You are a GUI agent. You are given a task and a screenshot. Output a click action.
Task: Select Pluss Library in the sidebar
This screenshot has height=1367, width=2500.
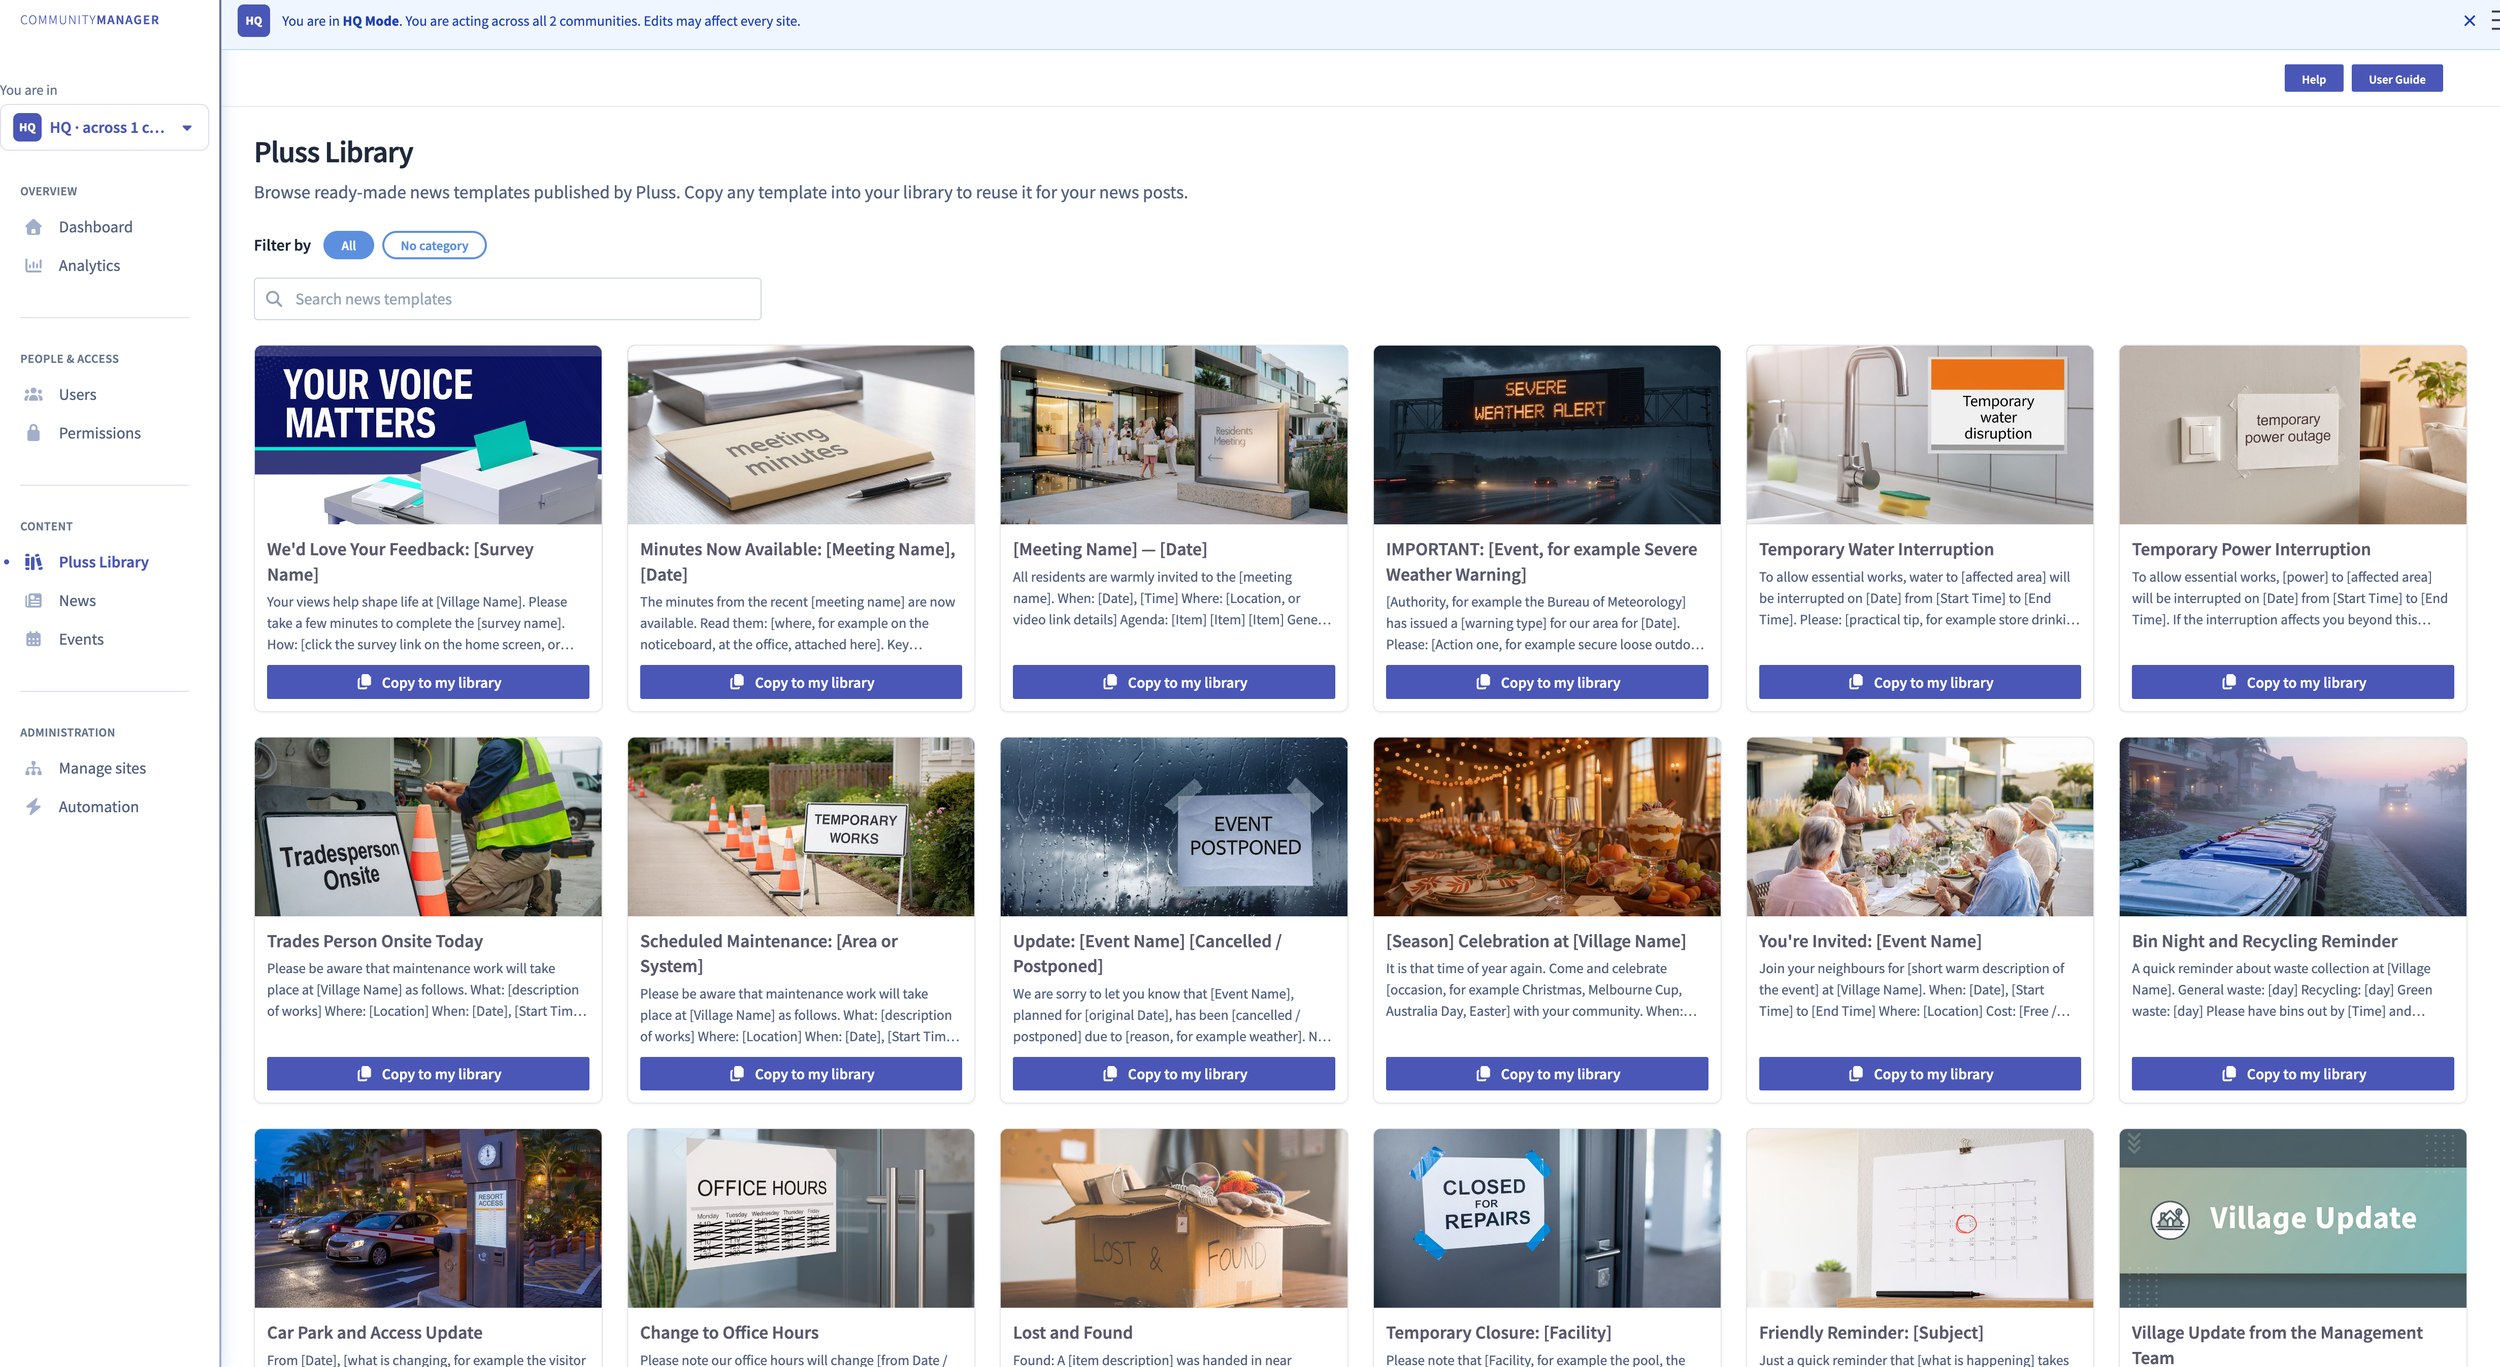point(104,562)
